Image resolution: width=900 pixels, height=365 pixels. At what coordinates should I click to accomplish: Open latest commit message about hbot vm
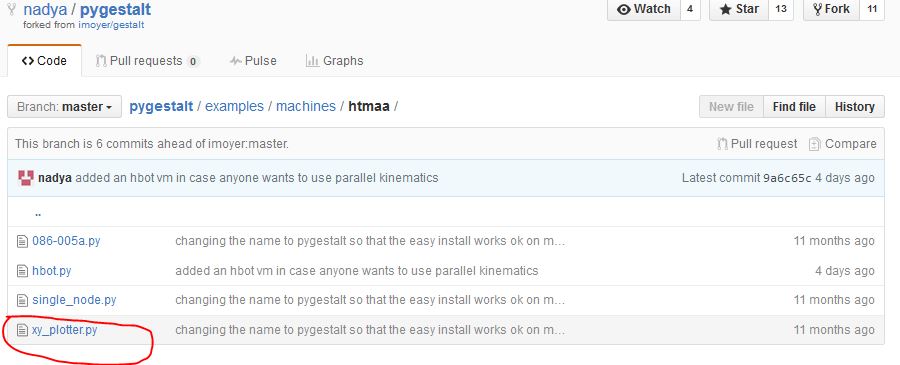pos(257,178)
